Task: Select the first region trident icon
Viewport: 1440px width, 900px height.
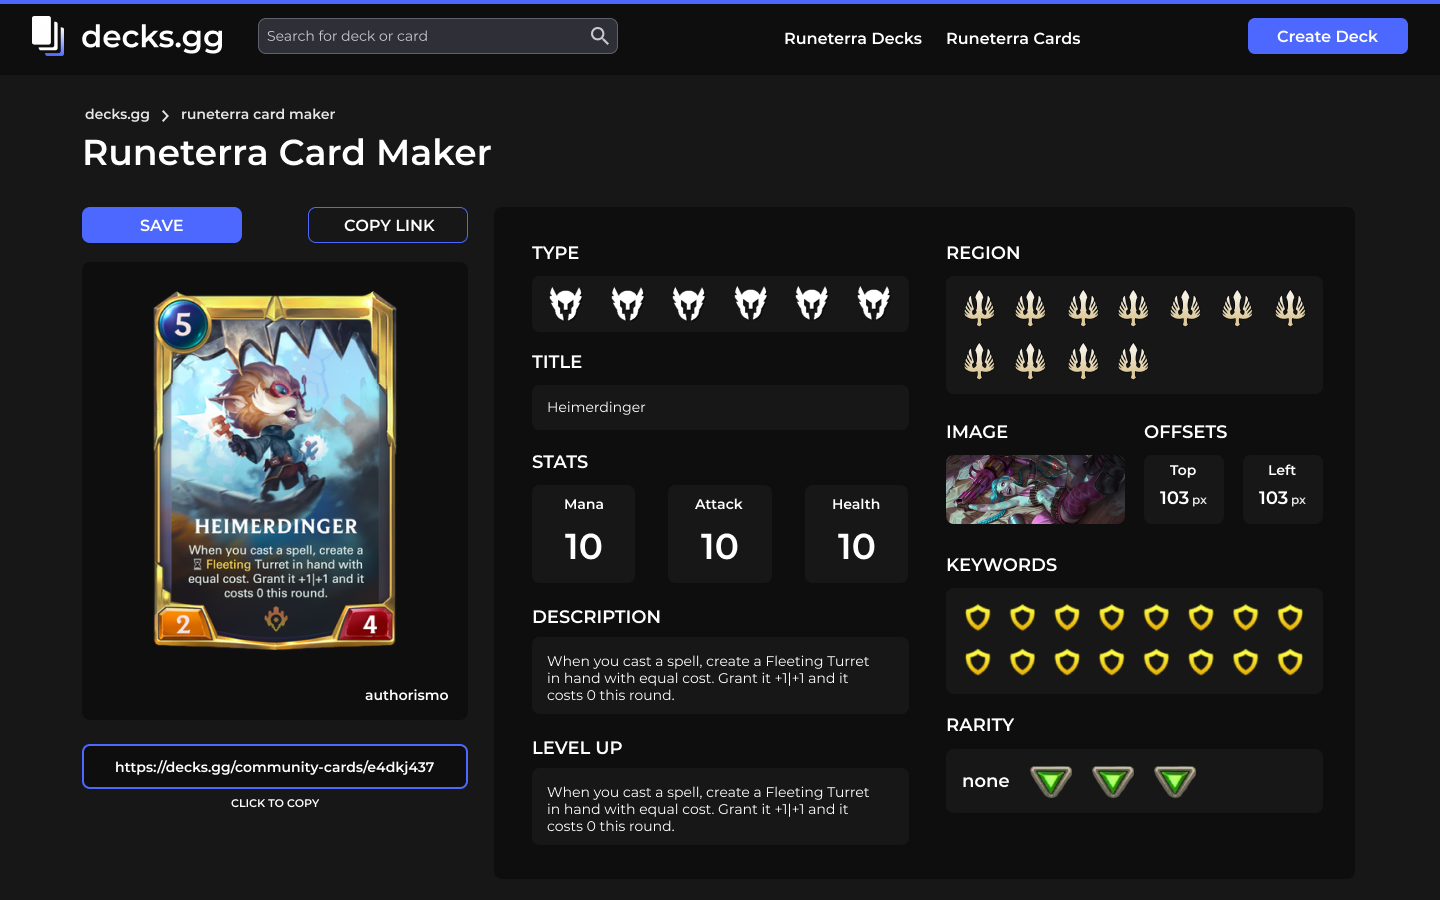Action: pos(979,308)
